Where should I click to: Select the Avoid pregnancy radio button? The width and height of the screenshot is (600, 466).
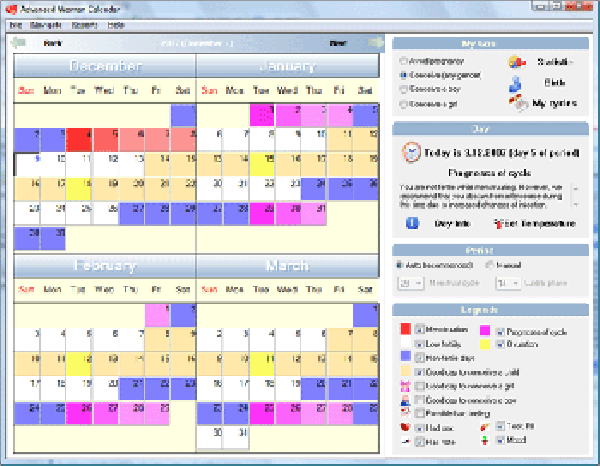(403, 61)
